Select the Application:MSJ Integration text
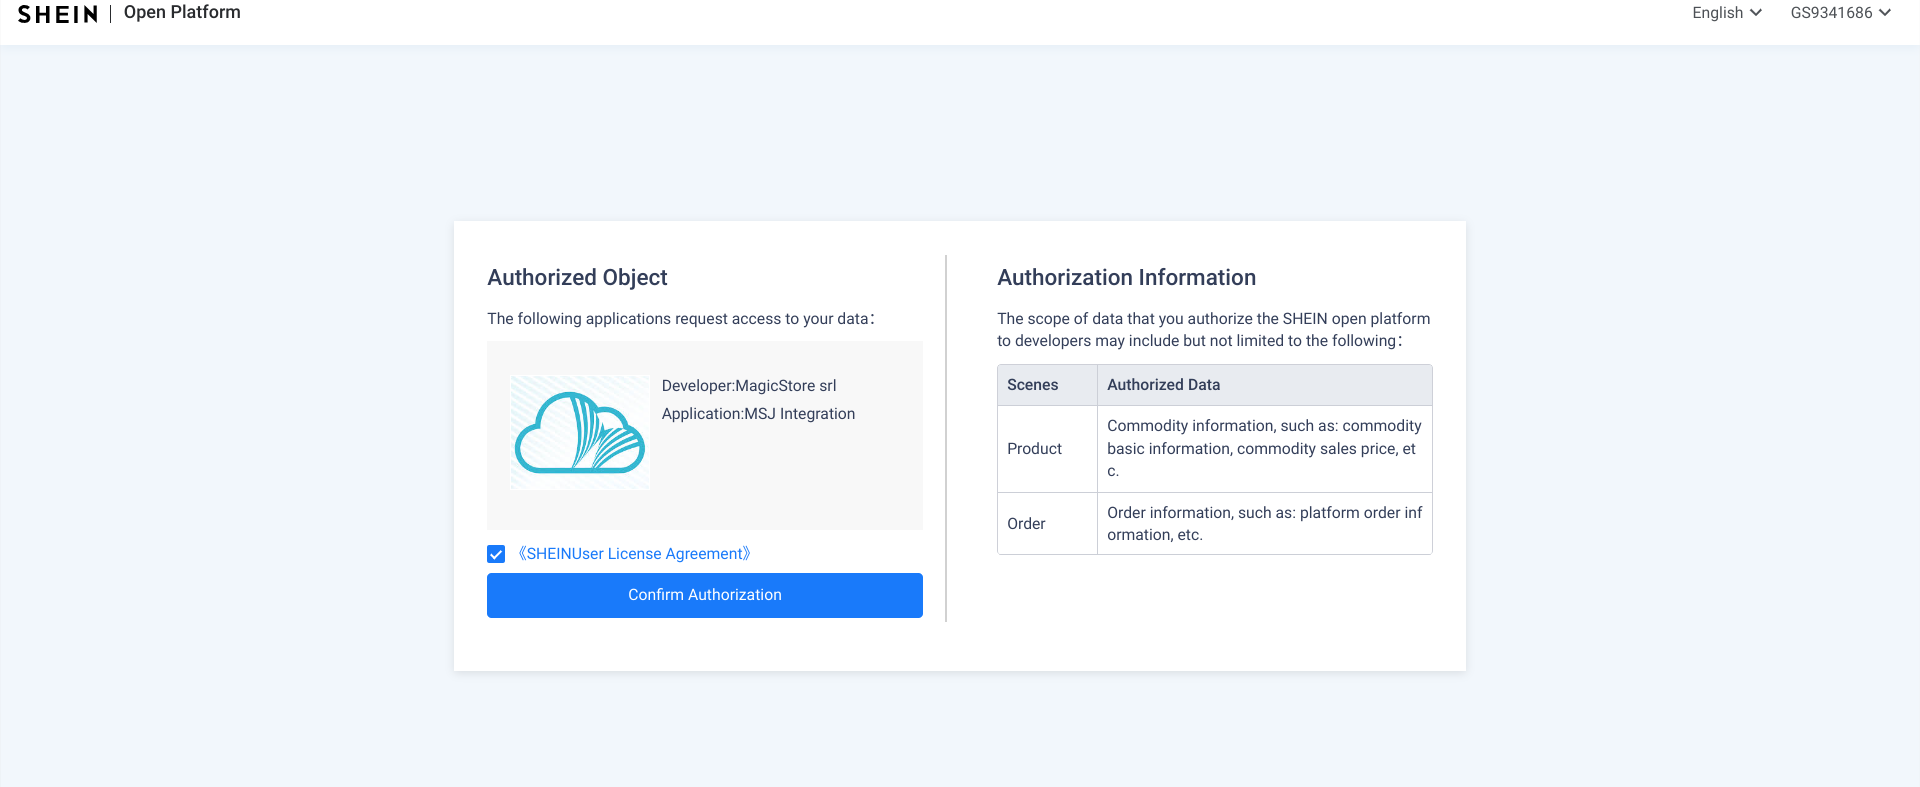The height and width of the screenshot is (787, 1920). (758, 414)
